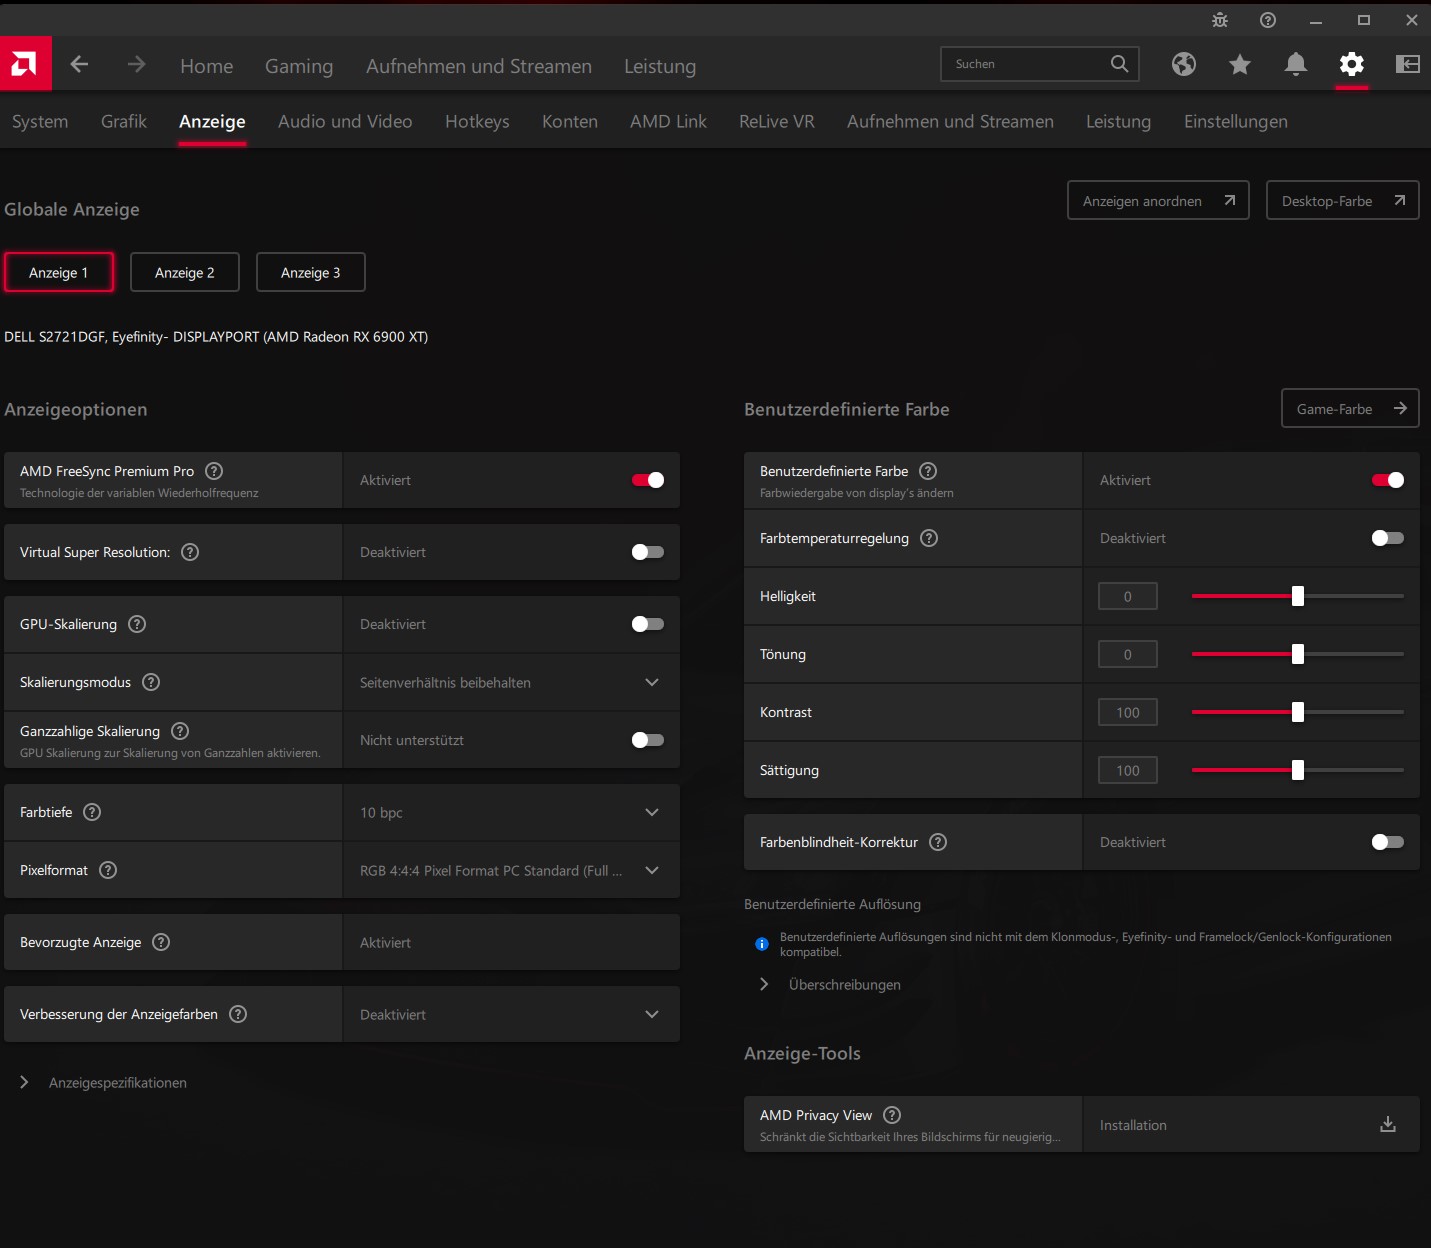The height and width of the screenshot is (1248, 1431).
Task: Show help for Farbtemperaturregelung
Action: pyautogui.click(x=929, y=538)
